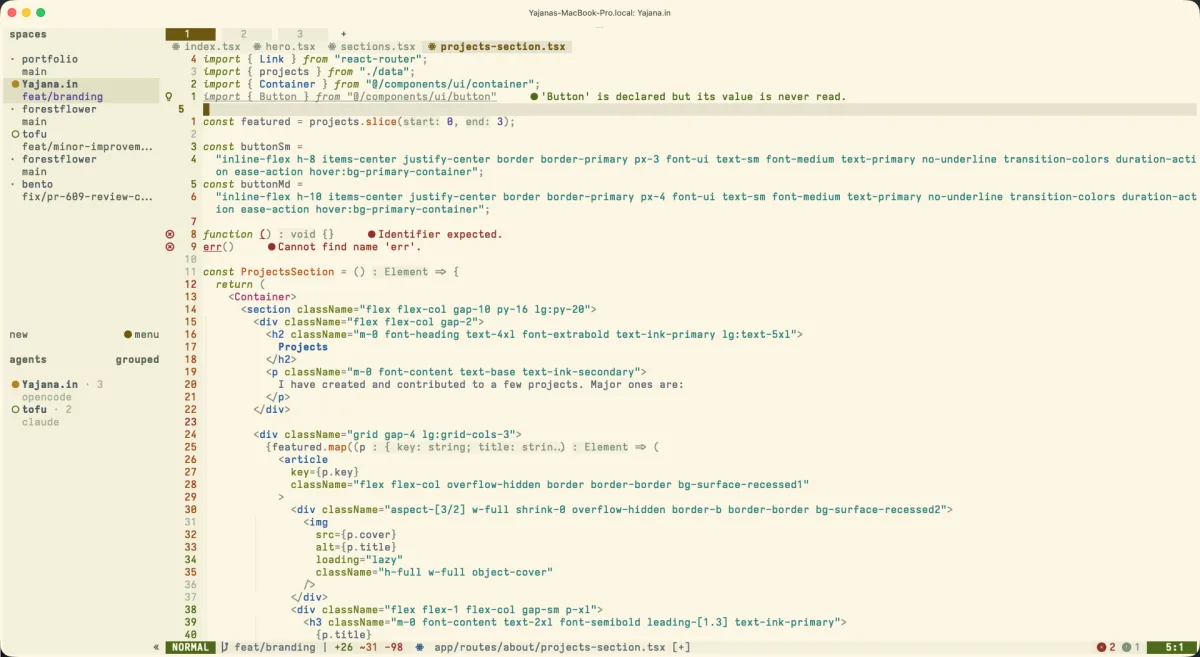
Task: Click the orange dot beside Yajana.in in agents
Action: [15, 384]
